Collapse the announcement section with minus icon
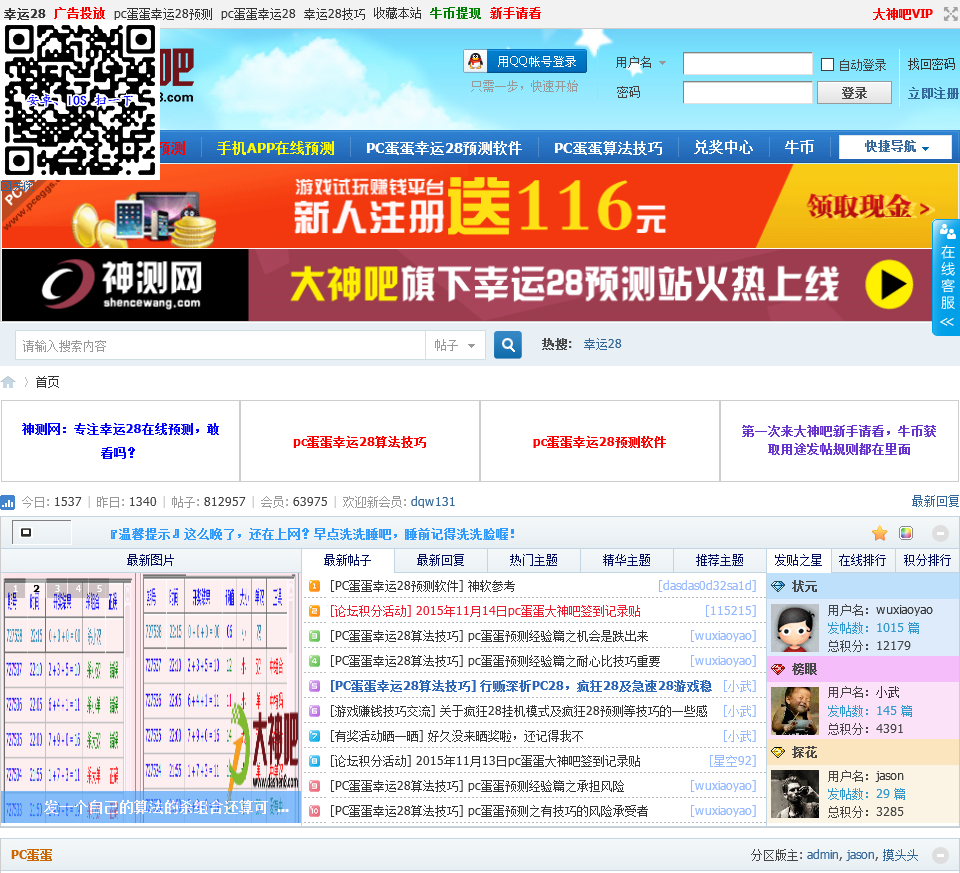The width and height of the screenshot is (960, 873). [940, 533]
